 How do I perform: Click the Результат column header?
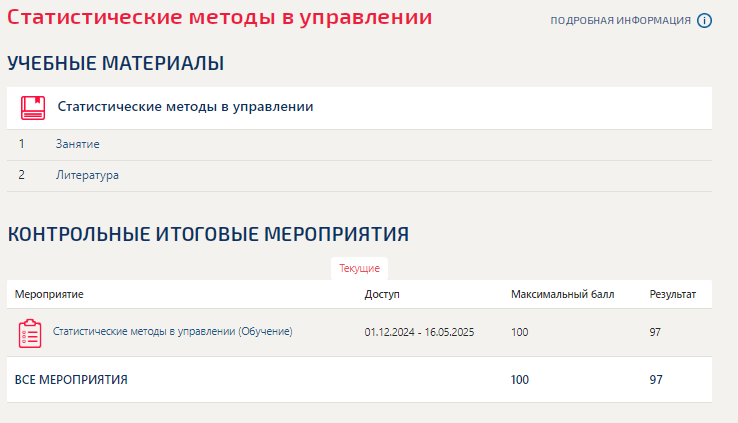(673, 295)
